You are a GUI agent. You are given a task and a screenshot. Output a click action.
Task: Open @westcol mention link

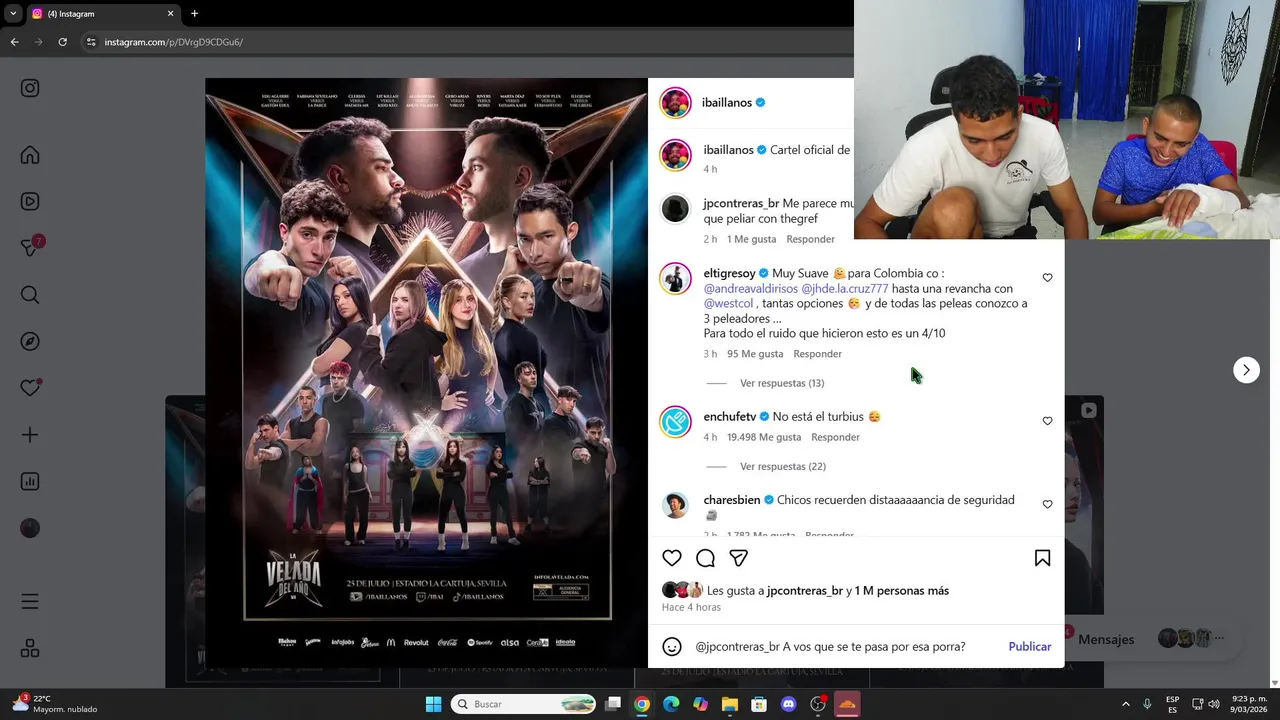coord(728,303)
